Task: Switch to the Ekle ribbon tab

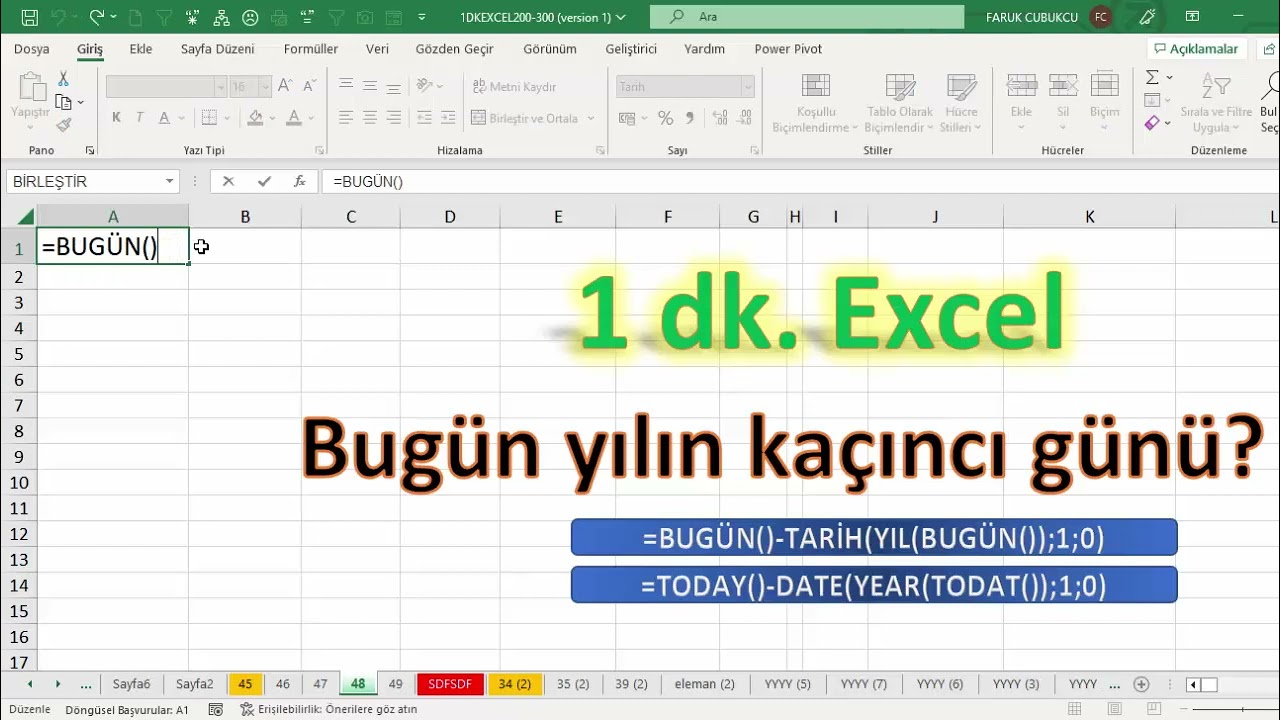Action: 141,49
